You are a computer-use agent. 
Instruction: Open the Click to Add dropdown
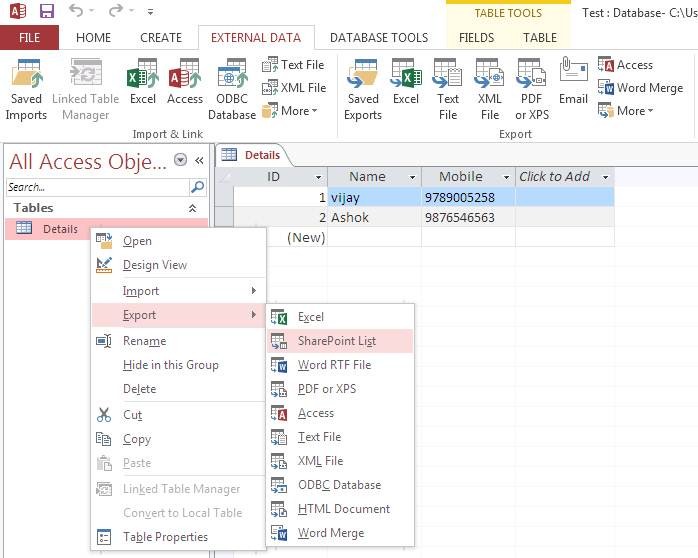click(605, 177)
